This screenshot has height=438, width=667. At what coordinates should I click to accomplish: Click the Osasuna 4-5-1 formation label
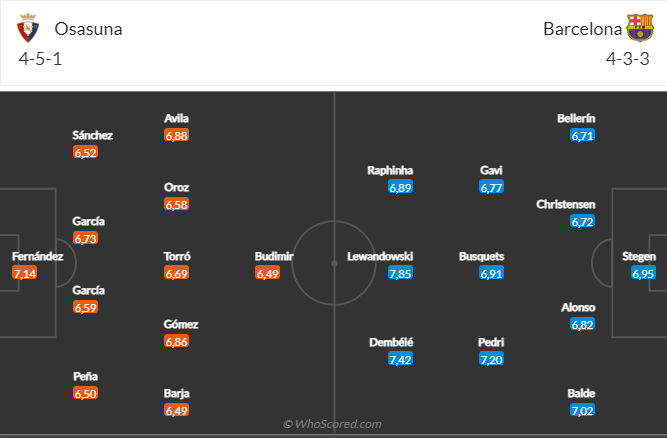(x=39, y=59)
